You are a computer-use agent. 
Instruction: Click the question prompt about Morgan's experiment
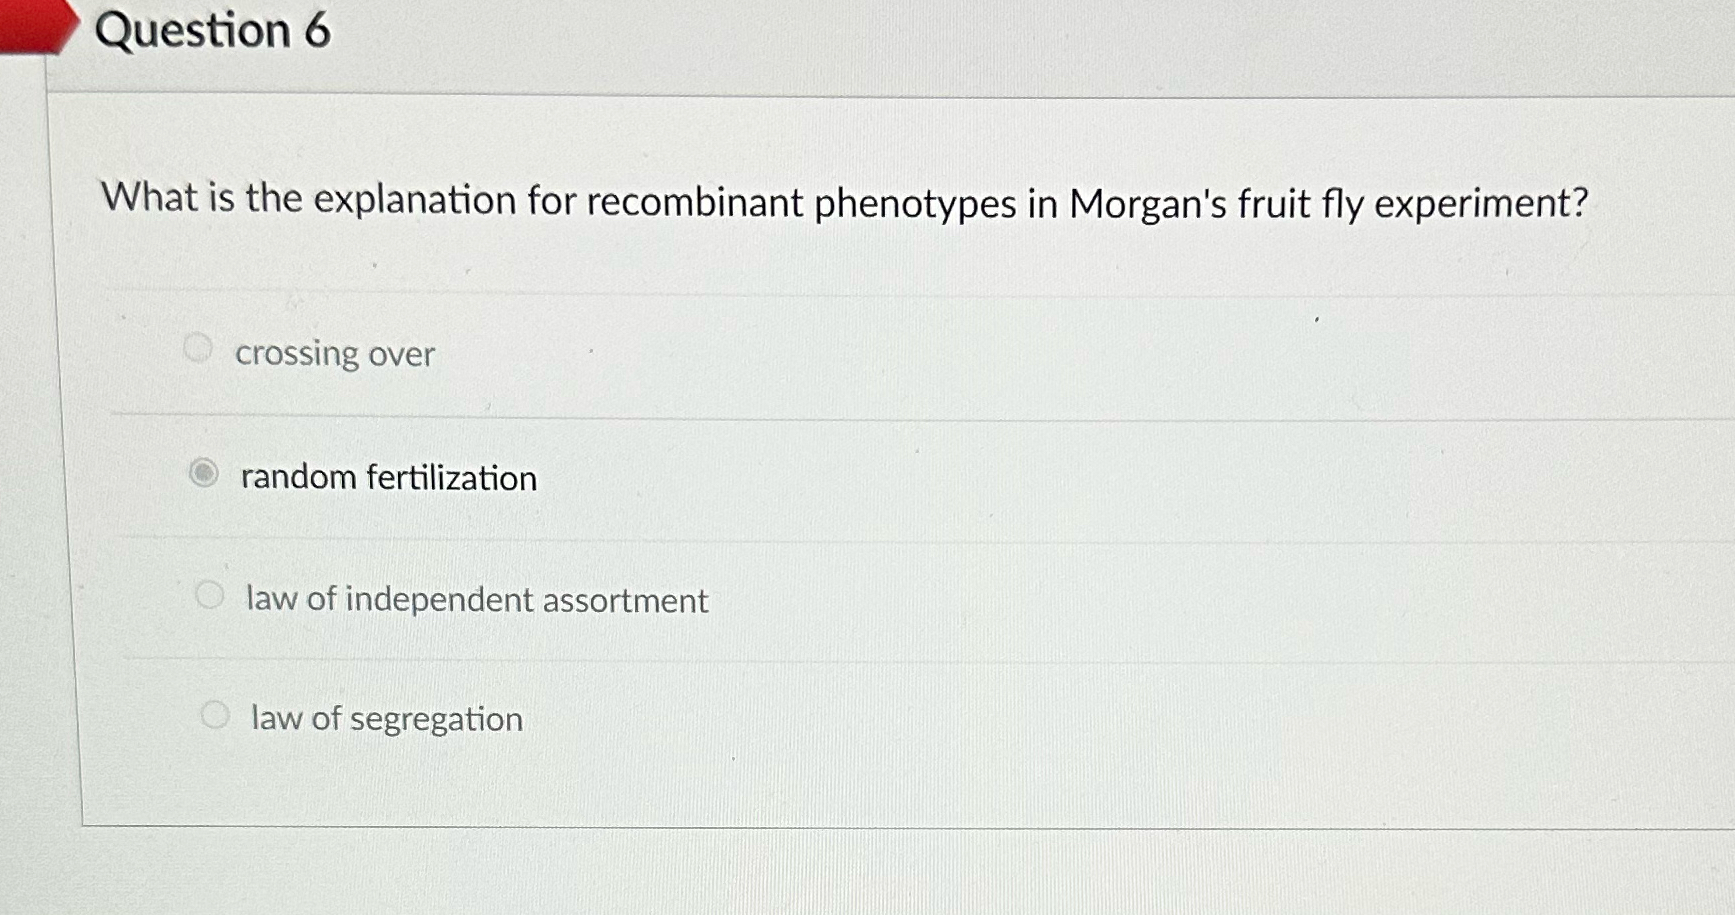(846, 202)
